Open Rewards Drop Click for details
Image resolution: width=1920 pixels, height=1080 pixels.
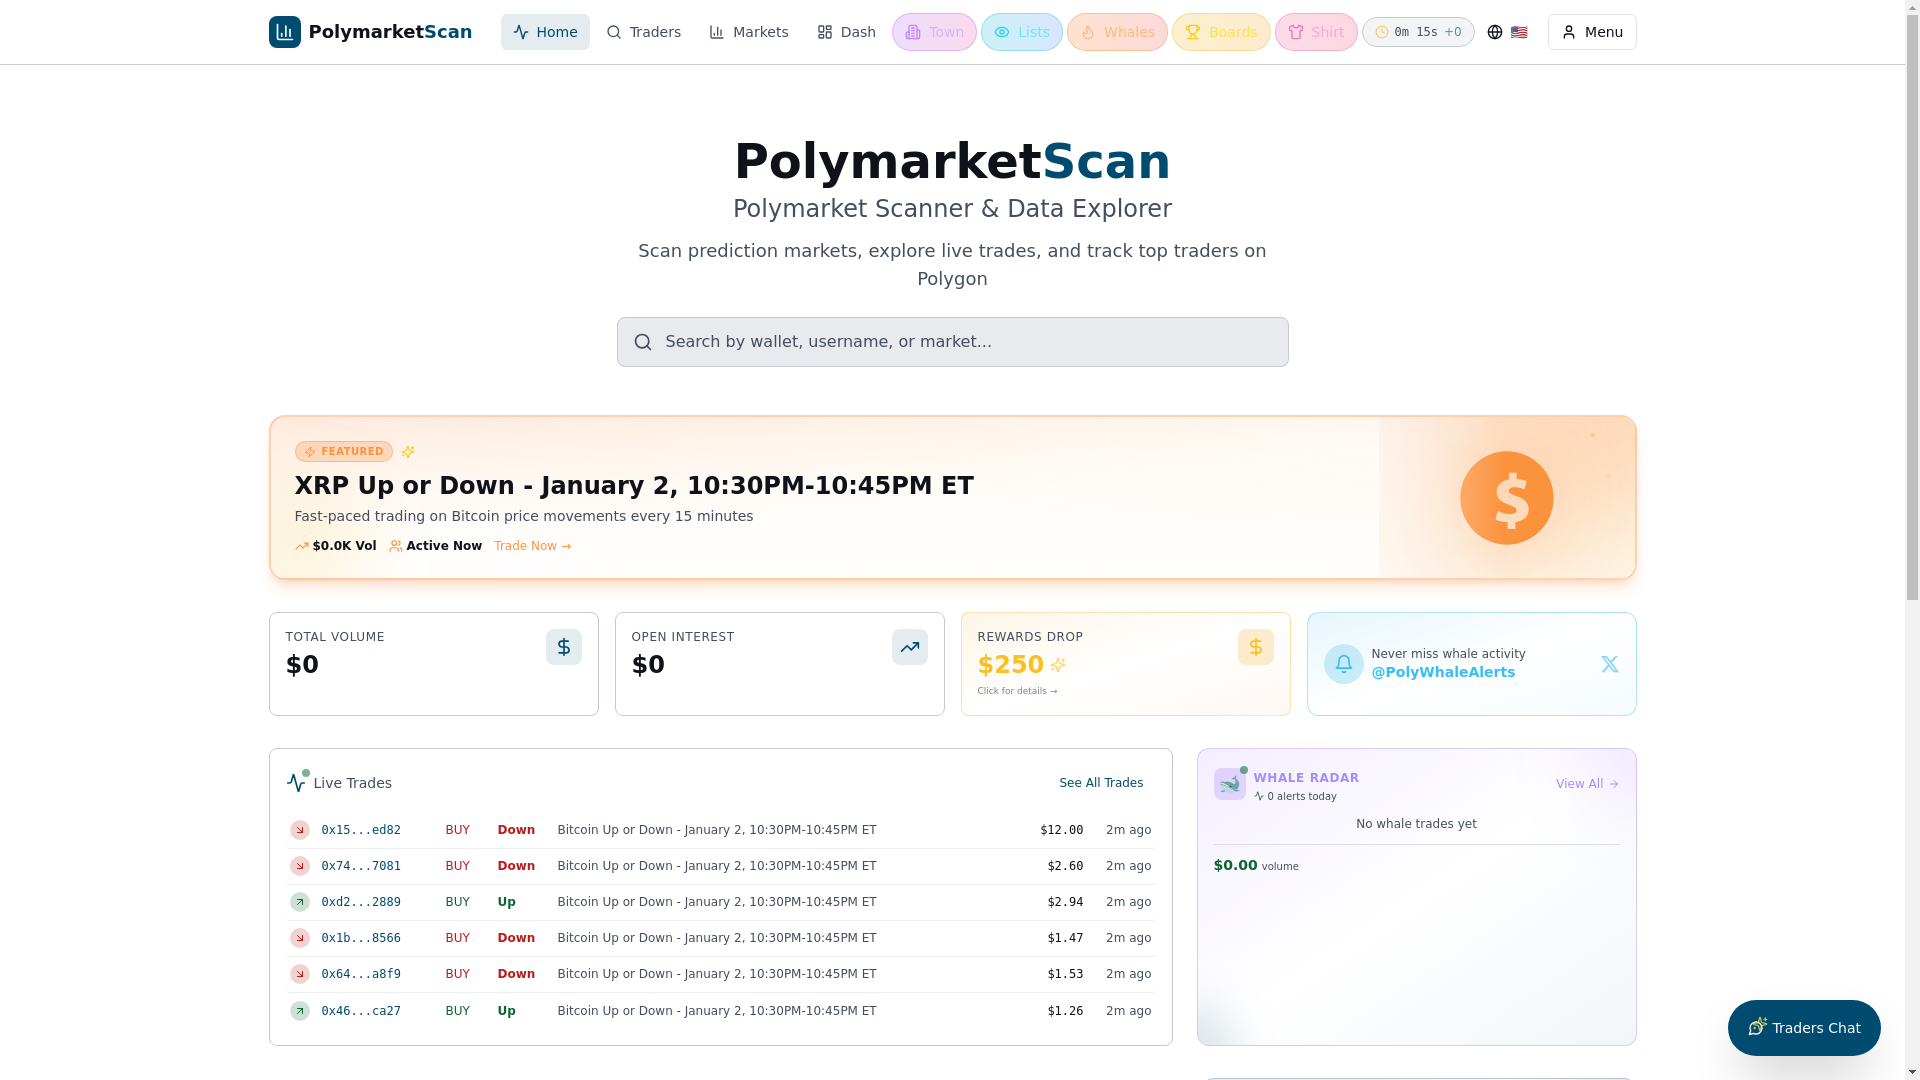click(1017, 691)
